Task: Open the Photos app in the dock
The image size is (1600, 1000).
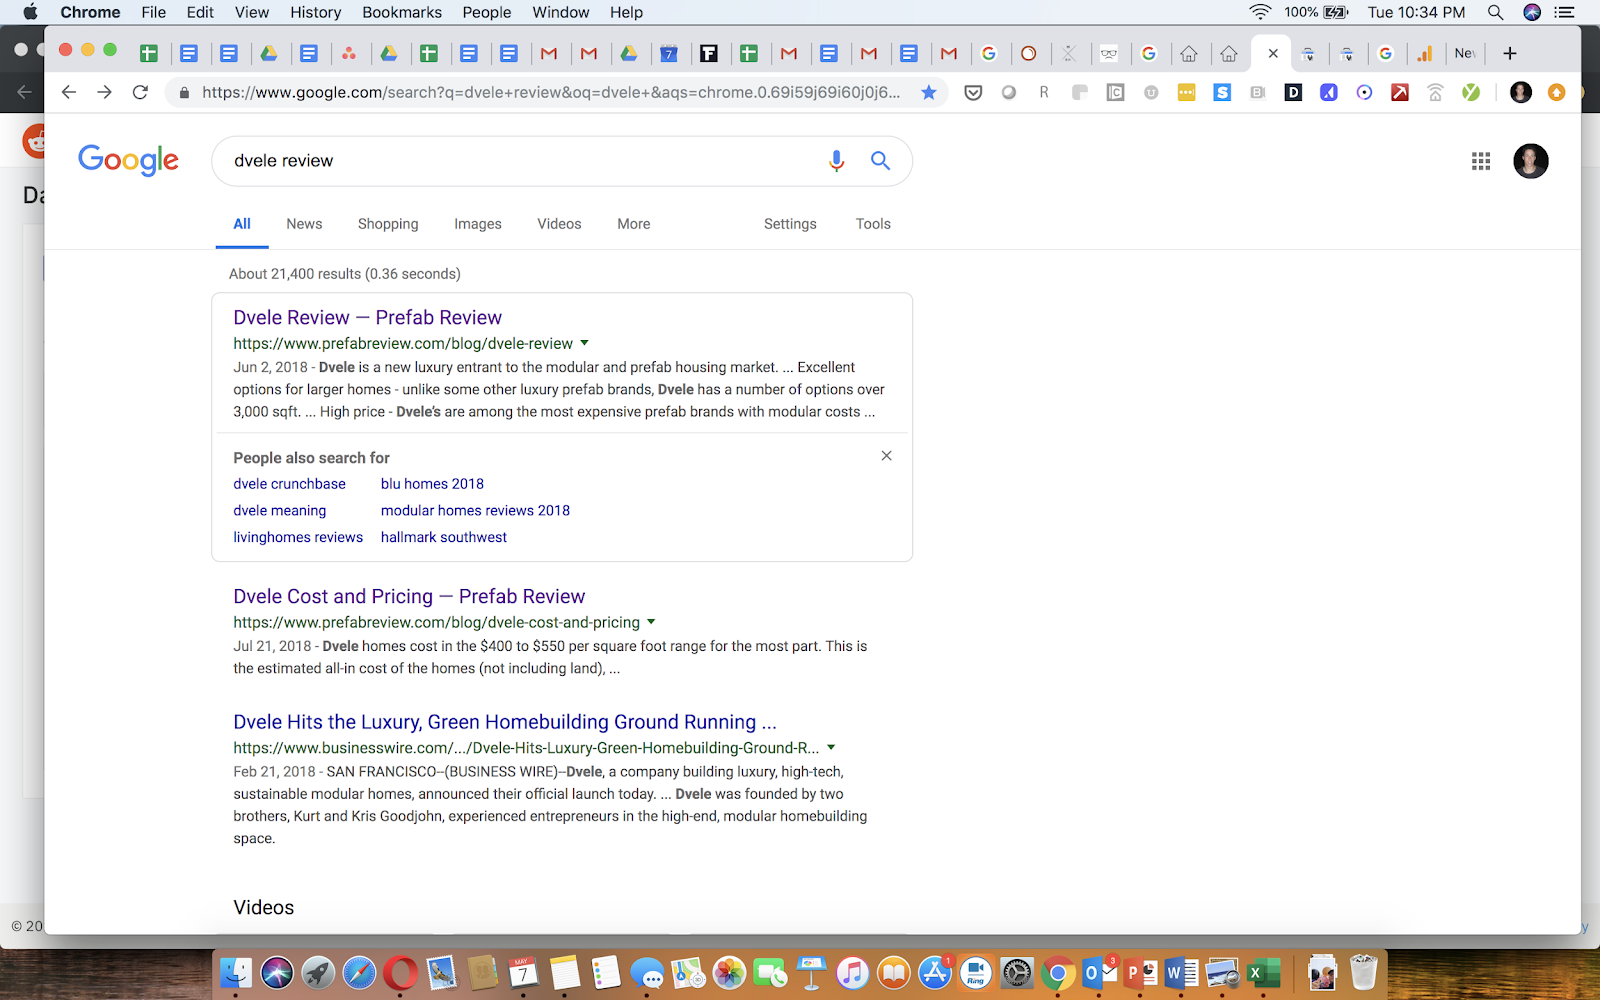Action: click(729, 972)
